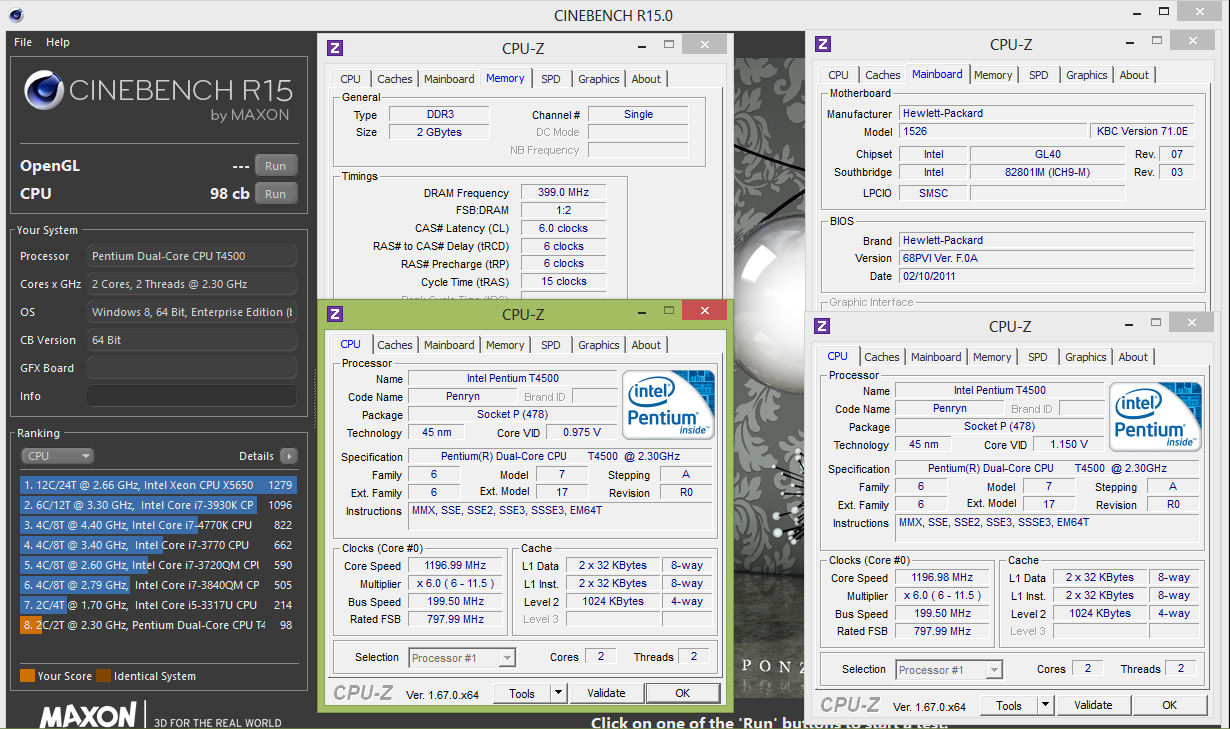Select Memory tab in white CPU-tab CPU-Z window

[x=992, y=357]
